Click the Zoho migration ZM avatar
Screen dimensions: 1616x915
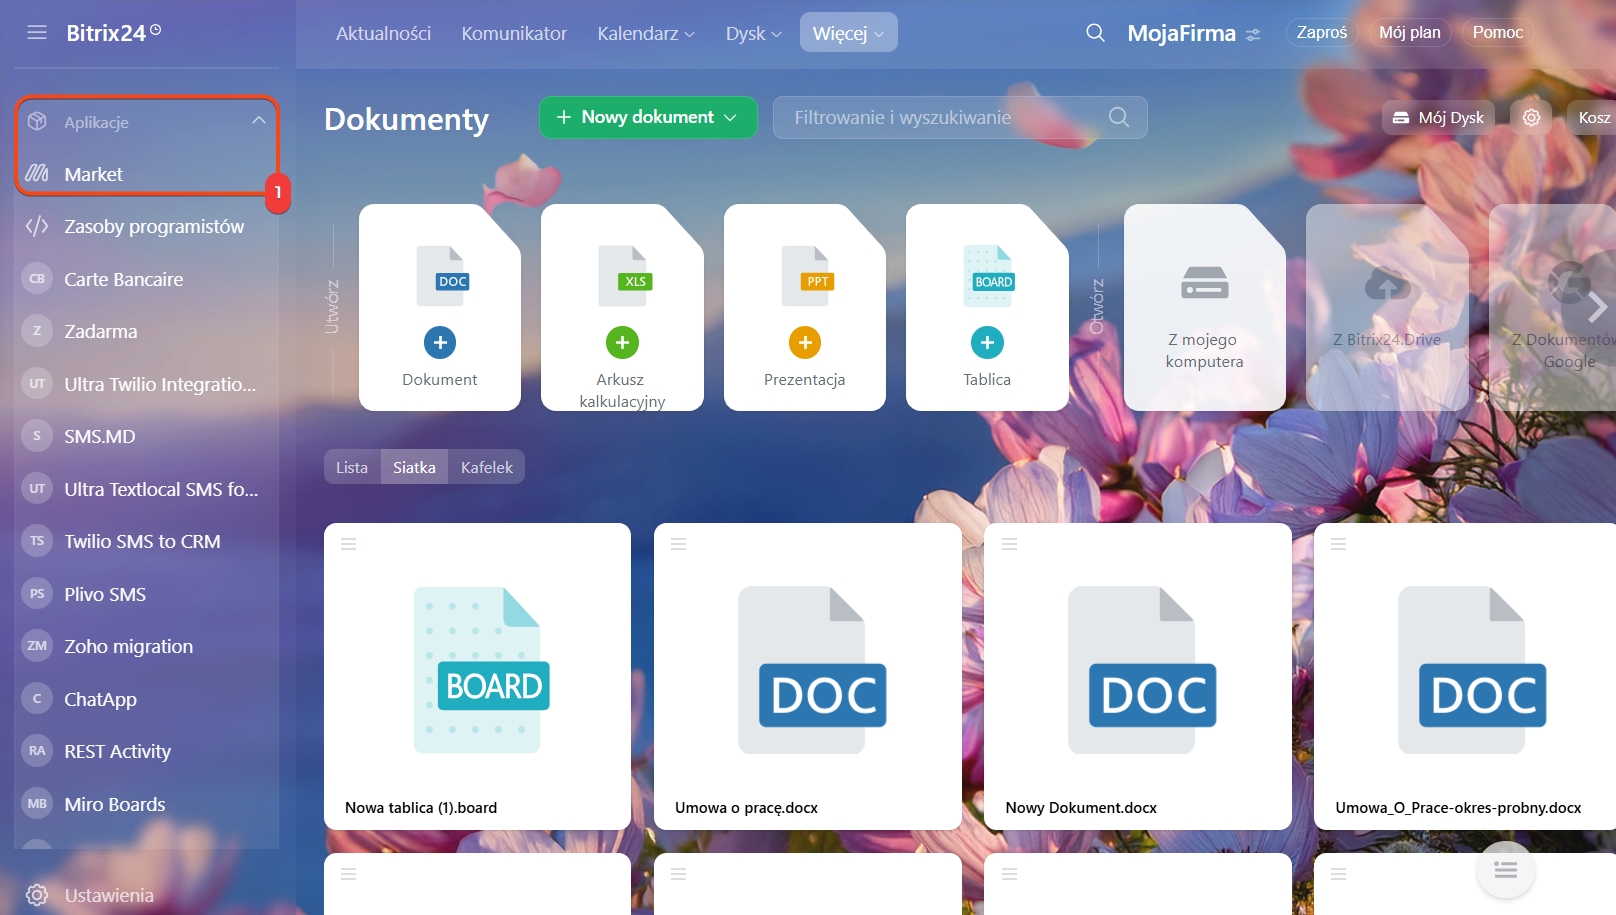click(x=37, y=646)
